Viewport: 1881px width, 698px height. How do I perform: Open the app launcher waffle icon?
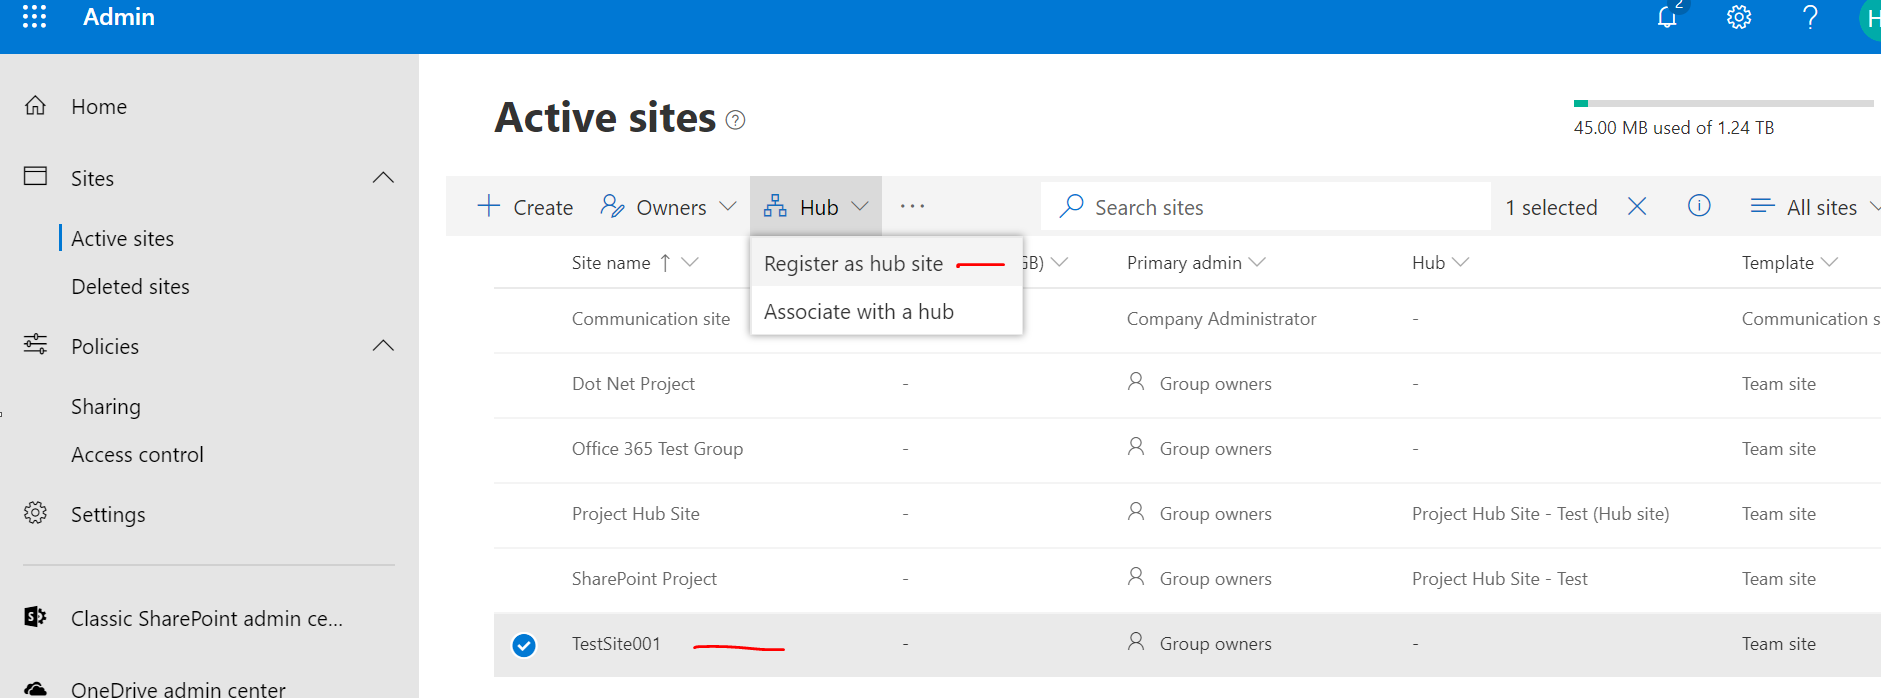34,17
